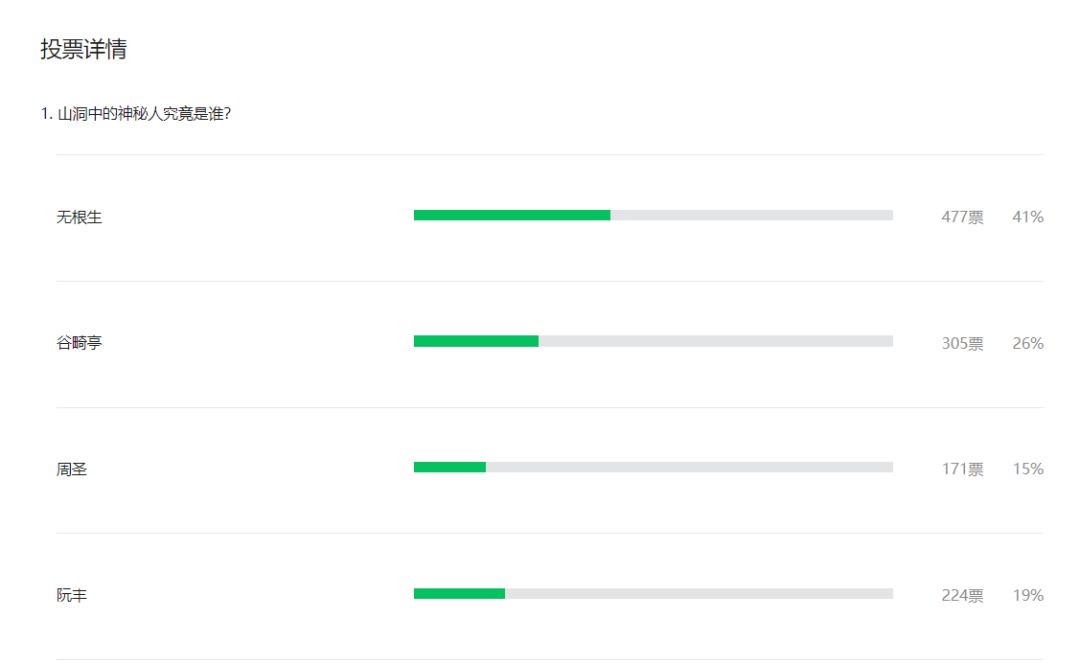Click the 19% percentage value

(x=1028, y=595)
